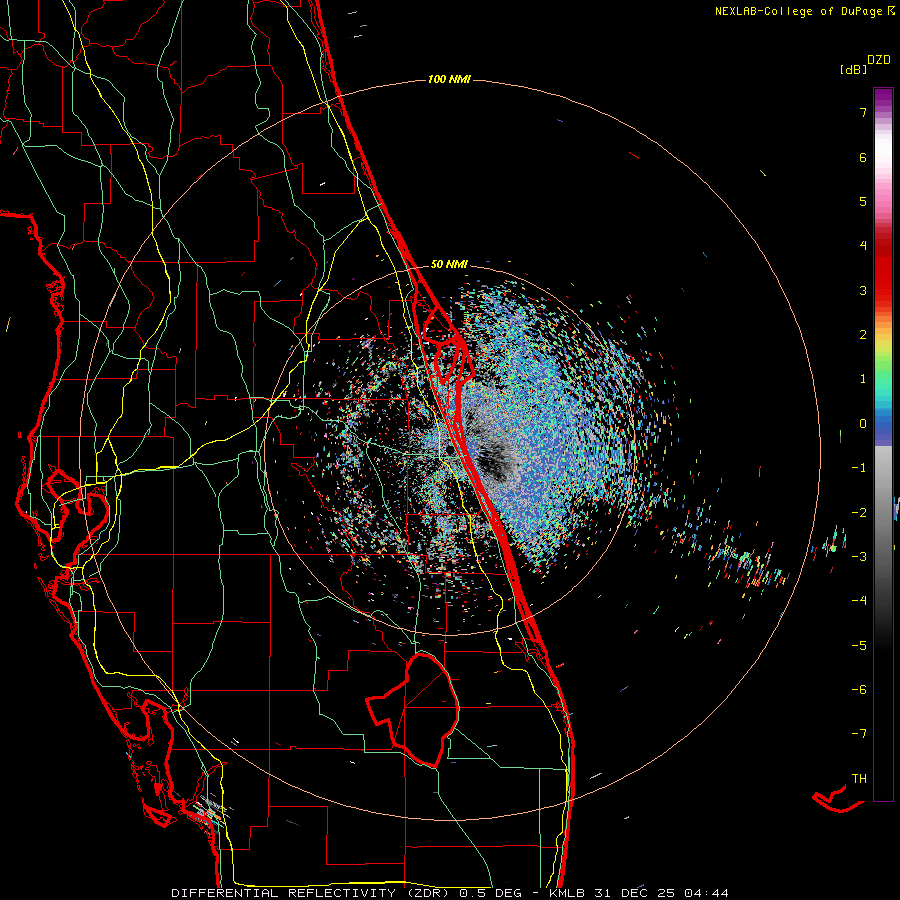Click the ZDR color scale bar
Screen dimensions: 900x900
pos(883,444)
